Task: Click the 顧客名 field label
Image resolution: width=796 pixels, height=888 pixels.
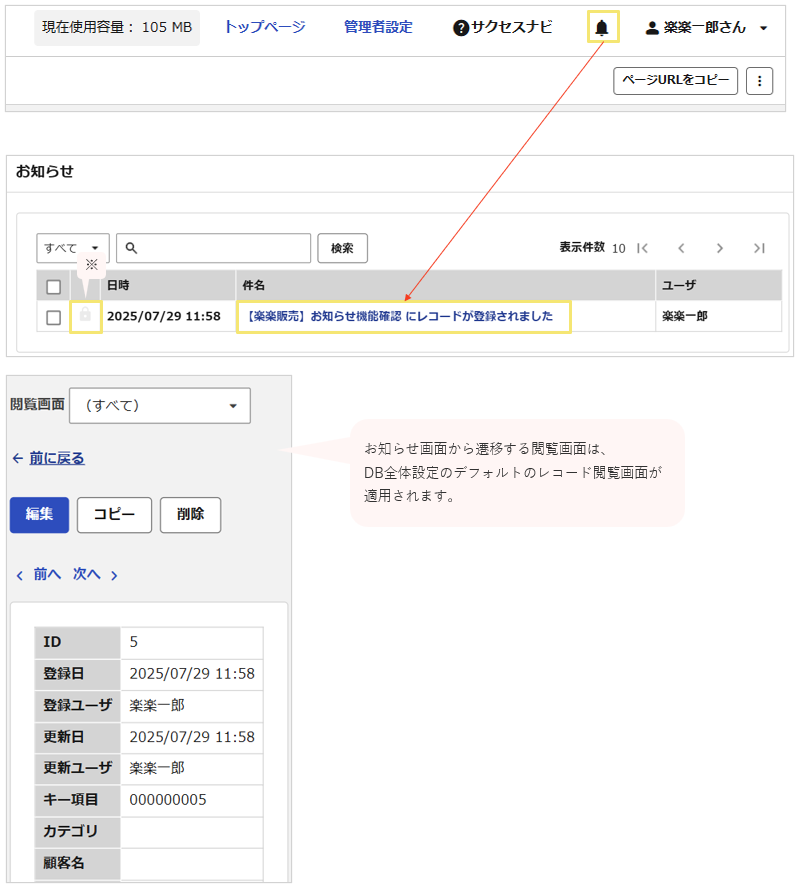Action: tap(63, 863)
